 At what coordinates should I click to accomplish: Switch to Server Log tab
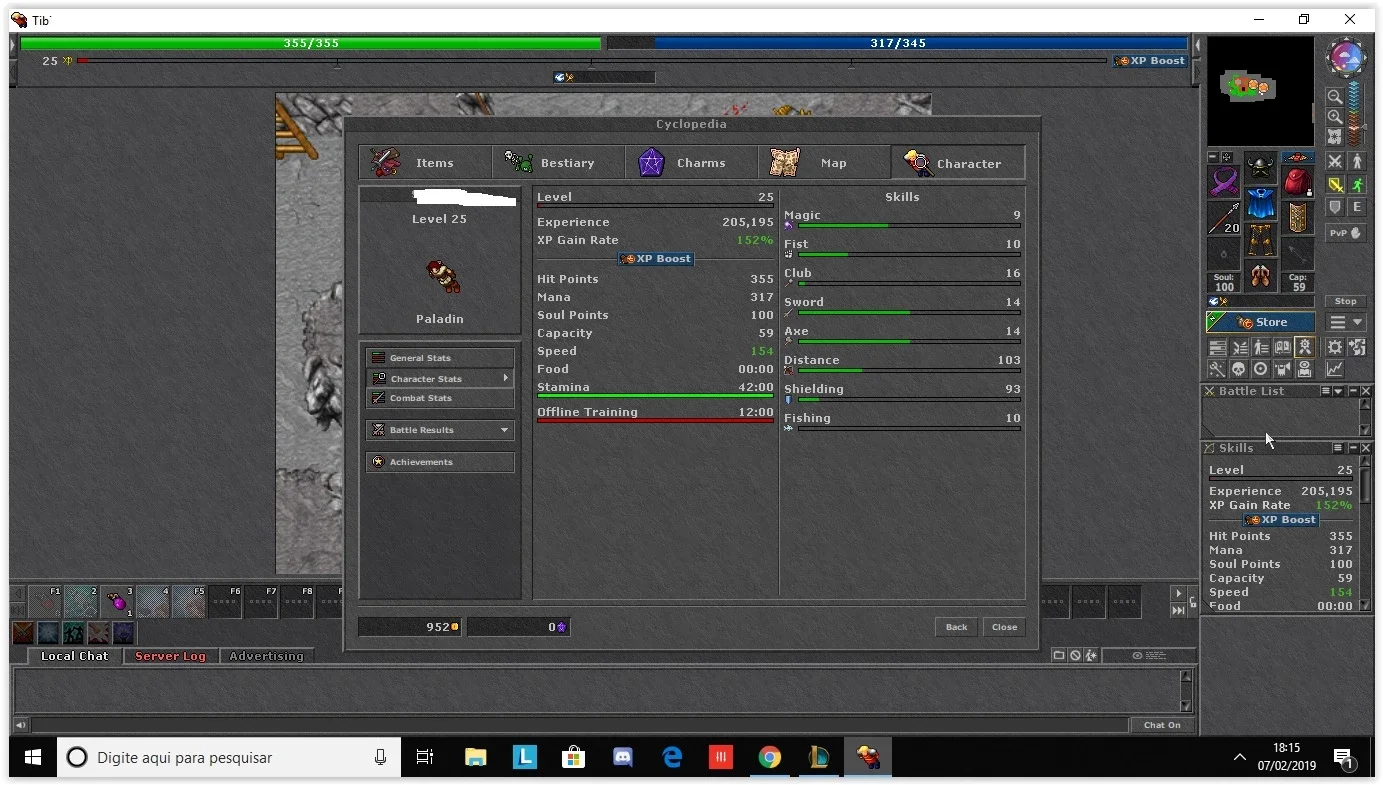(170, 656)
